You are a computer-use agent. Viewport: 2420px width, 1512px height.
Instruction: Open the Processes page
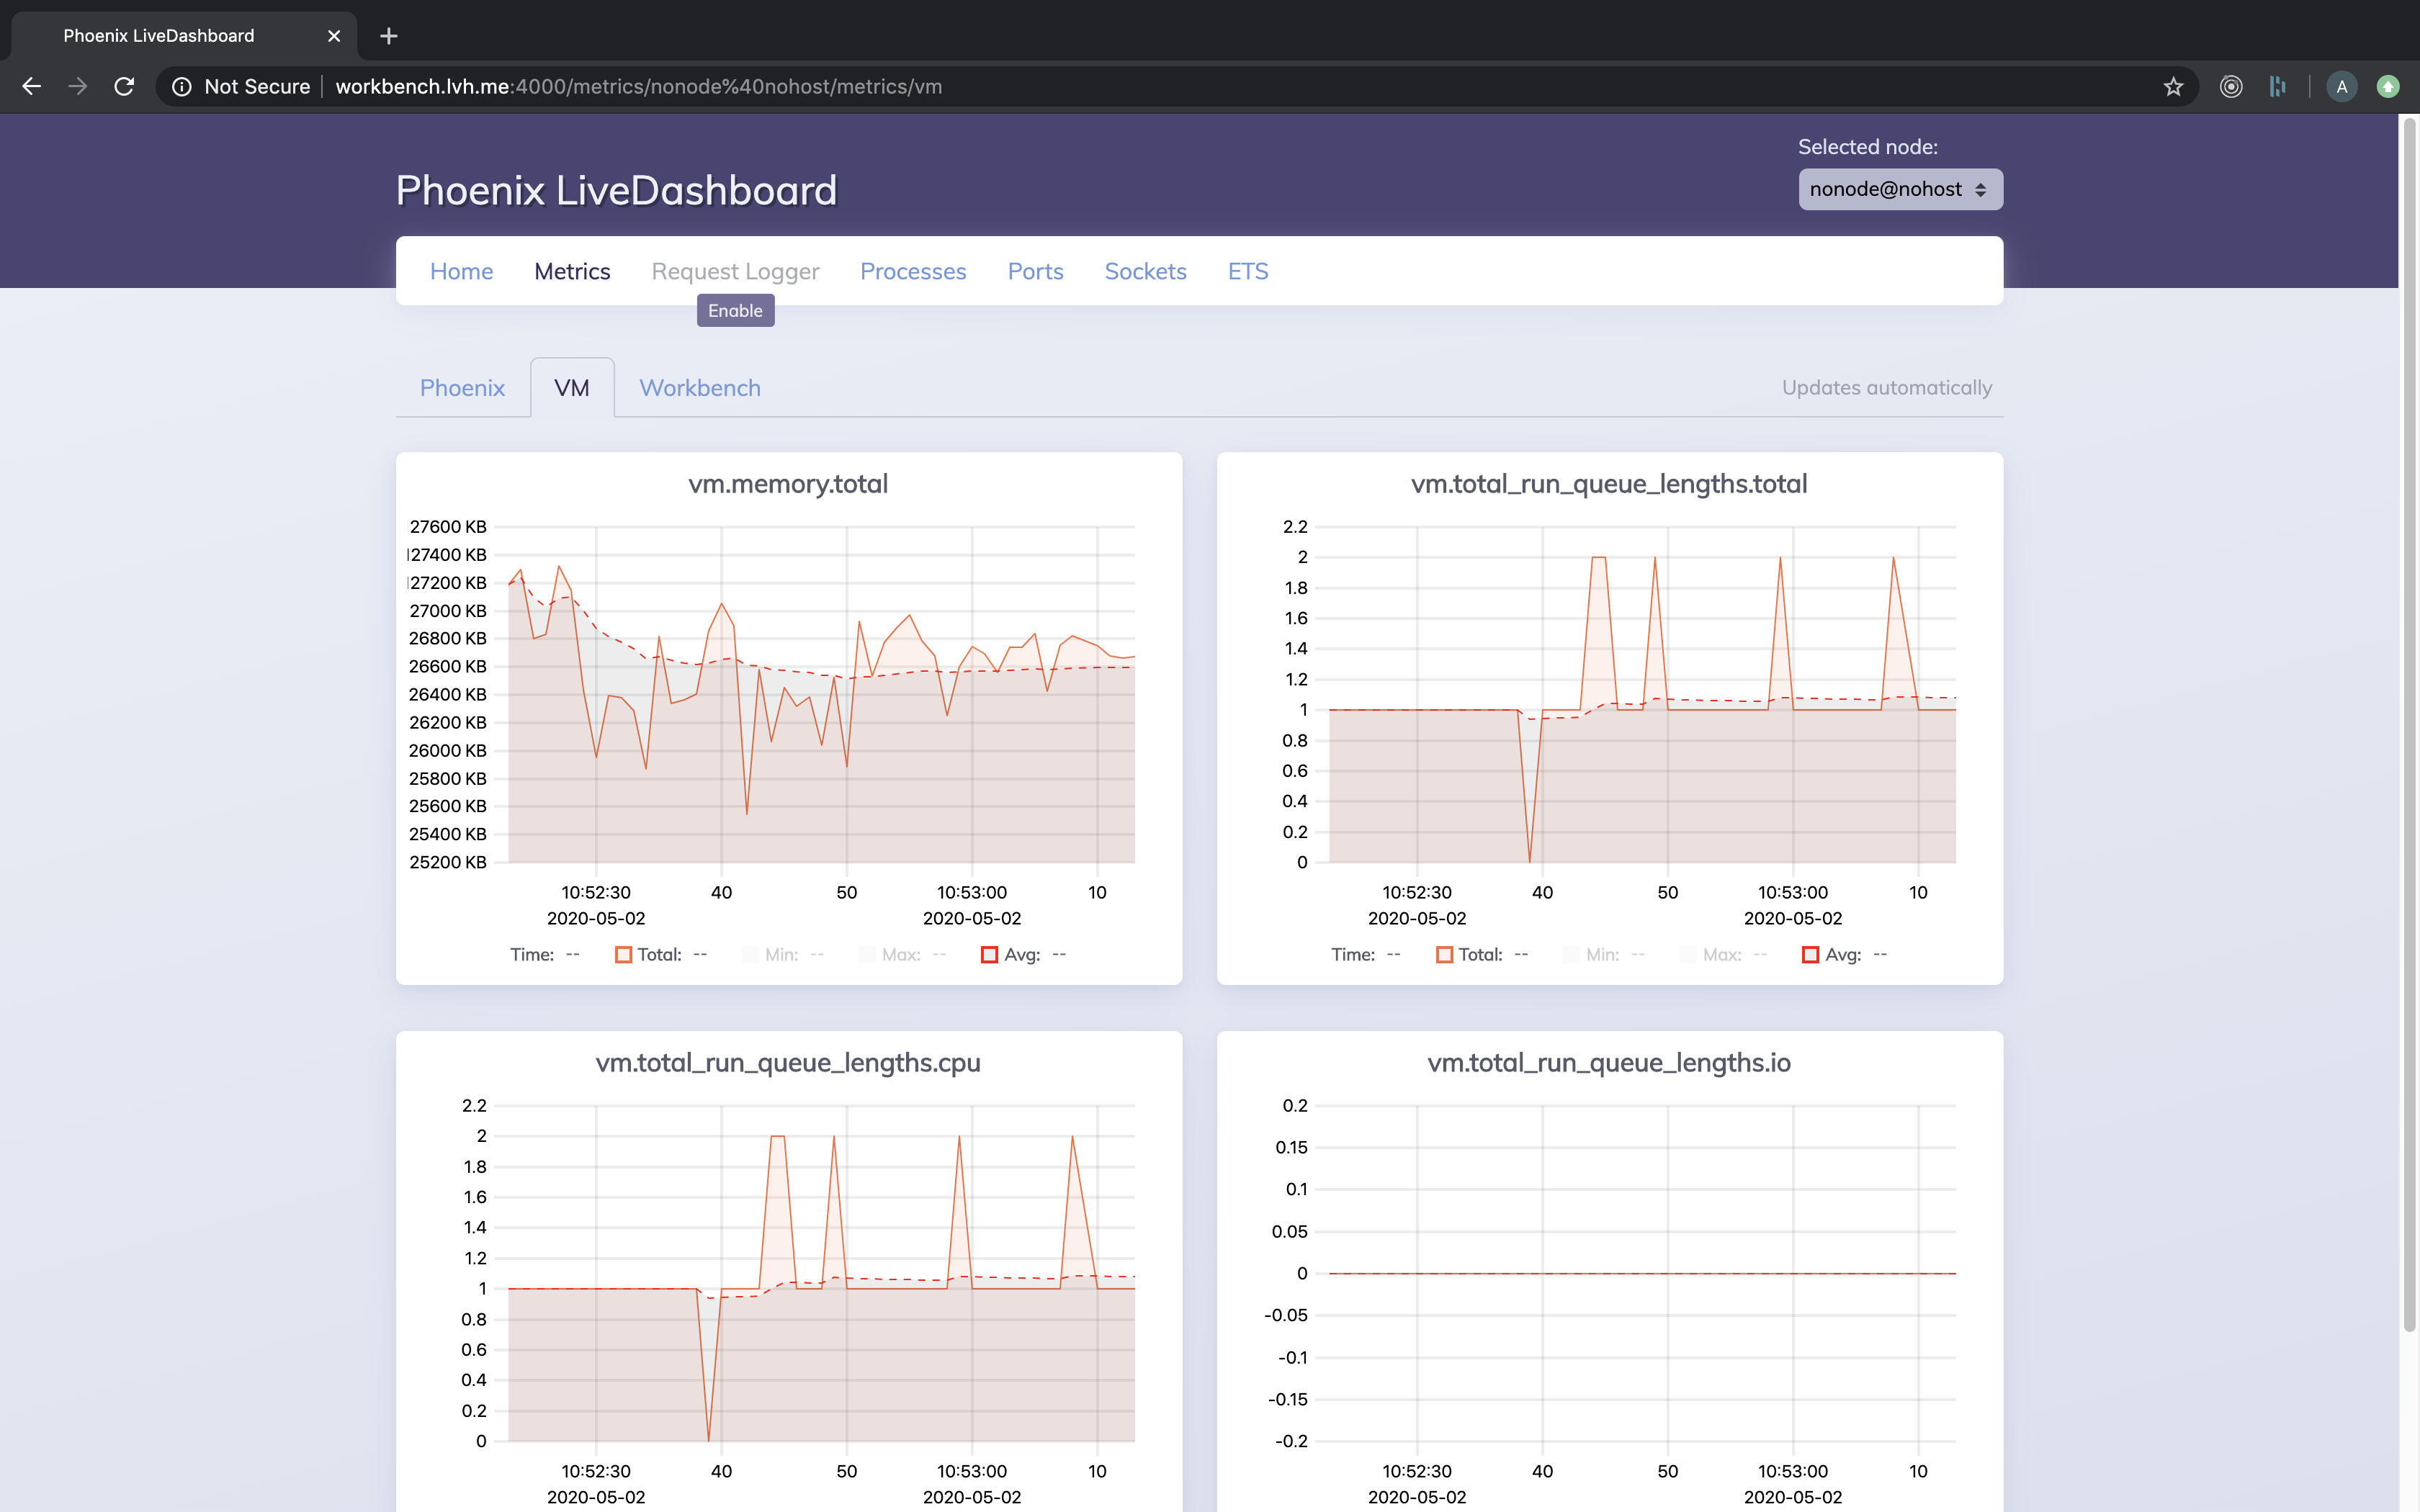(912, 271)
